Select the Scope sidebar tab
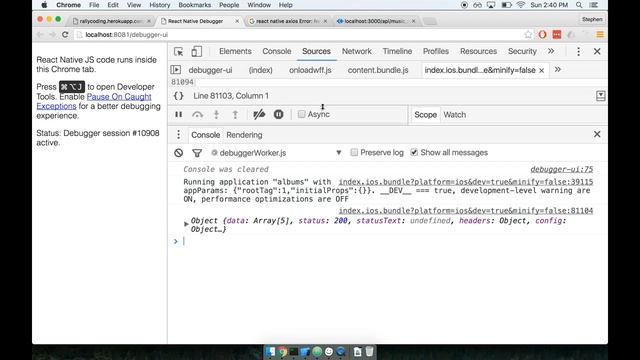Screen dimensions: 640x360 [x=425, y=115]
